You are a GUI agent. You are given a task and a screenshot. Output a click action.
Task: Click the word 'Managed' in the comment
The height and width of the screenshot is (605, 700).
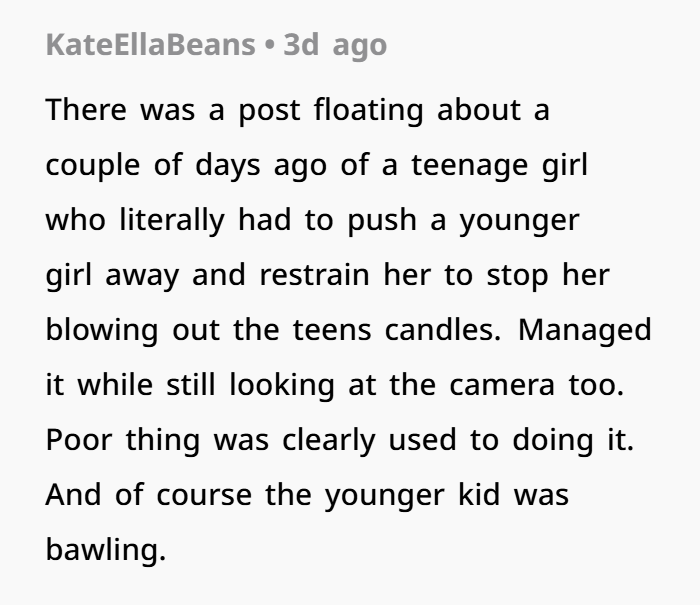point(585,331)
